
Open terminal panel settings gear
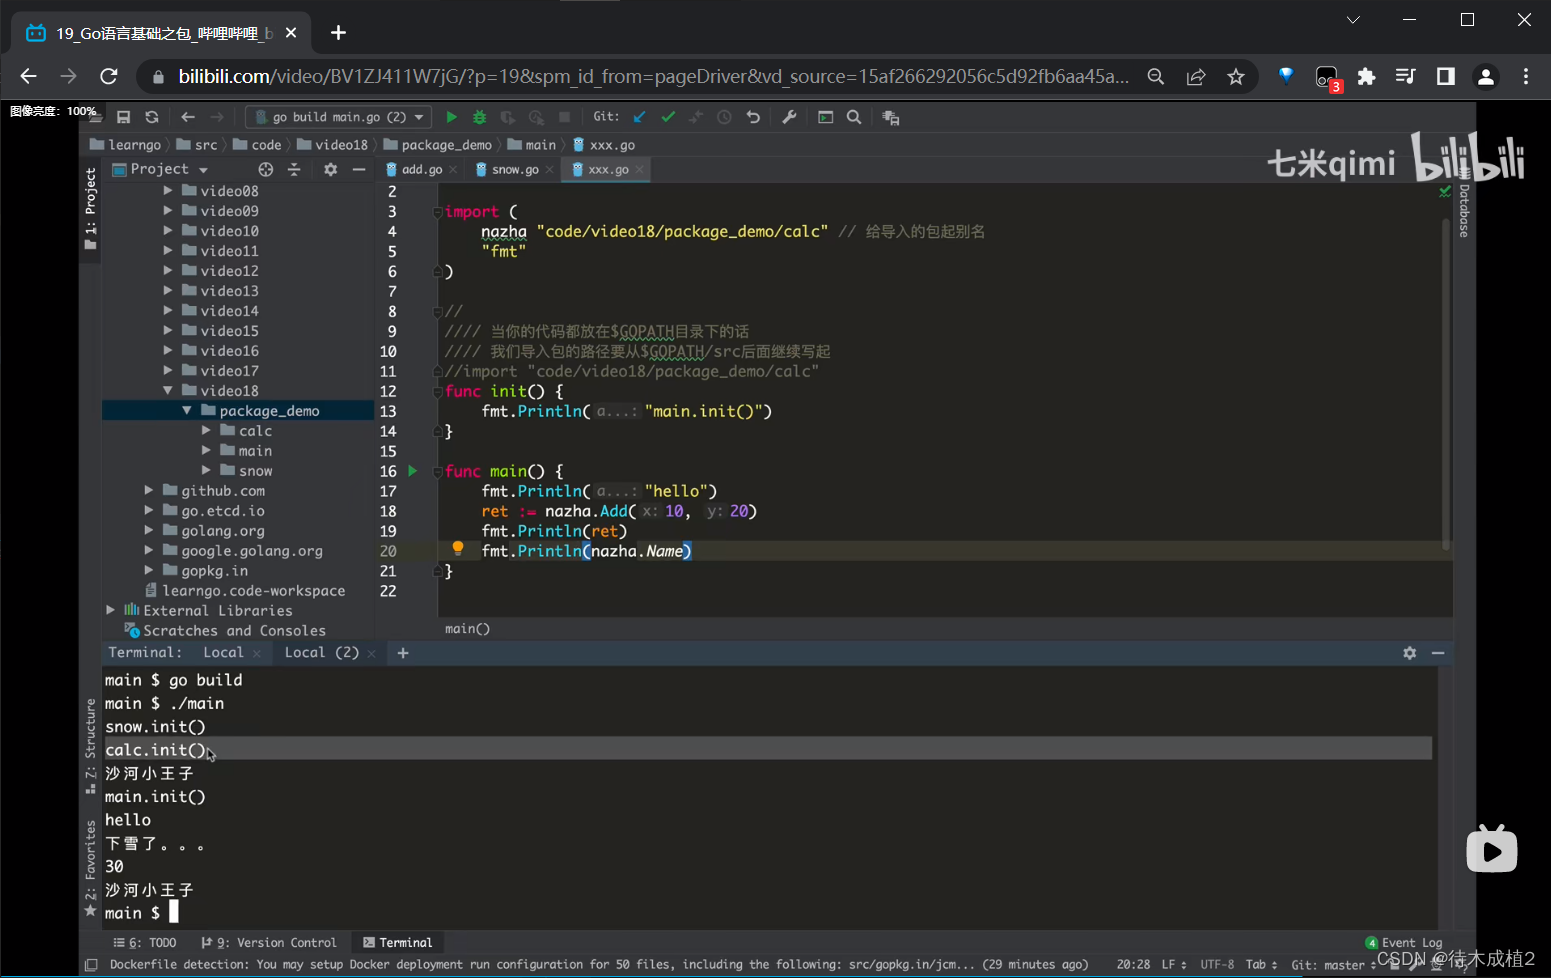point(1410,653)
